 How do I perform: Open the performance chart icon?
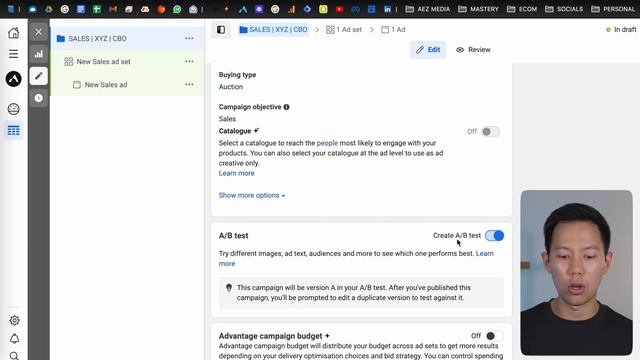pos(39,54)
